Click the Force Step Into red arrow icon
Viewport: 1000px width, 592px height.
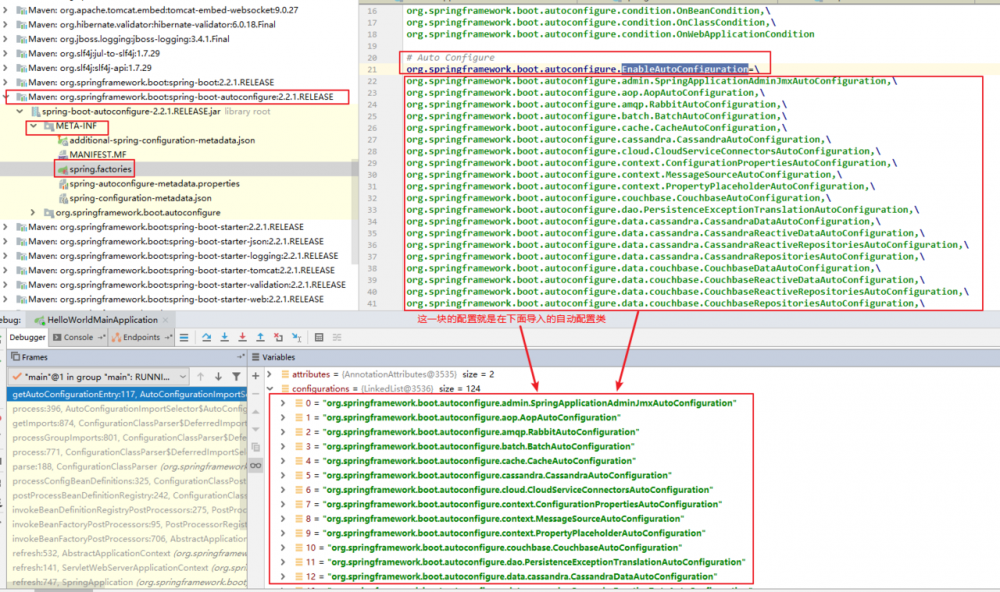(243, 336)
